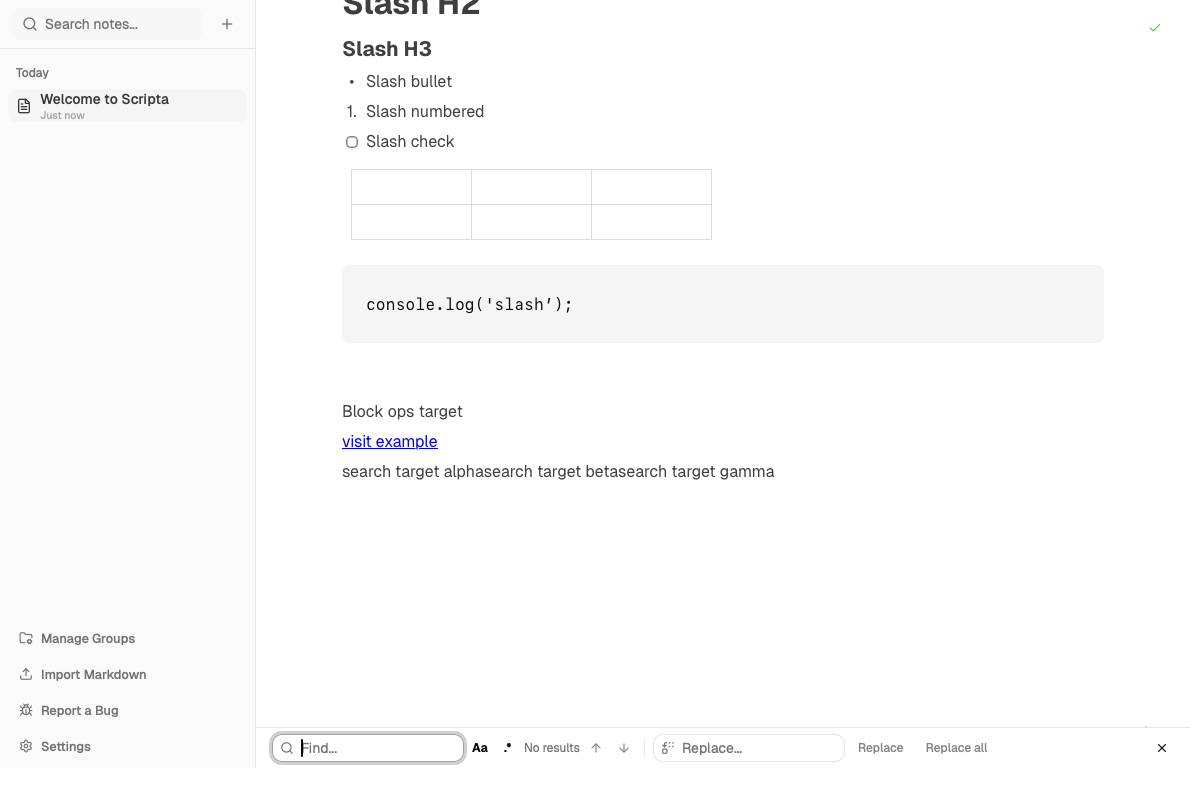This screenshot has height=800, width=1200.
Task: Tick the Slash check checkbox
Action: click(x=351, y=142)
